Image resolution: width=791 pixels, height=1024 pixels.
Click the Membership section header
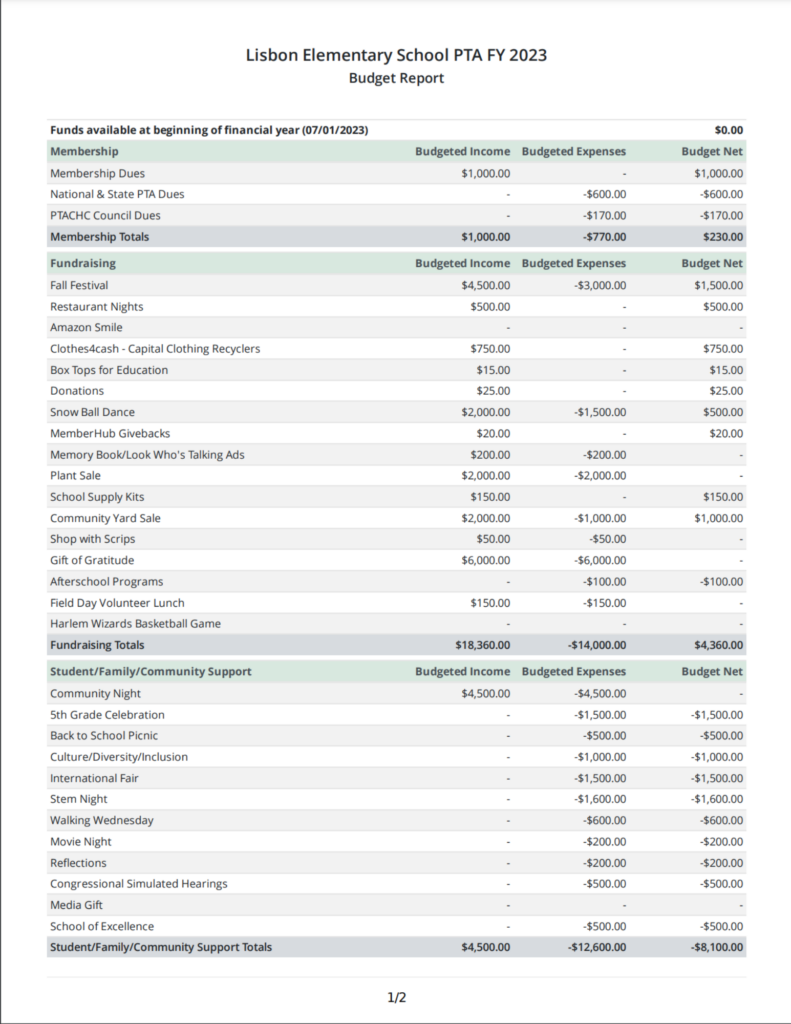pyautogui.click(x=84, y=152)
